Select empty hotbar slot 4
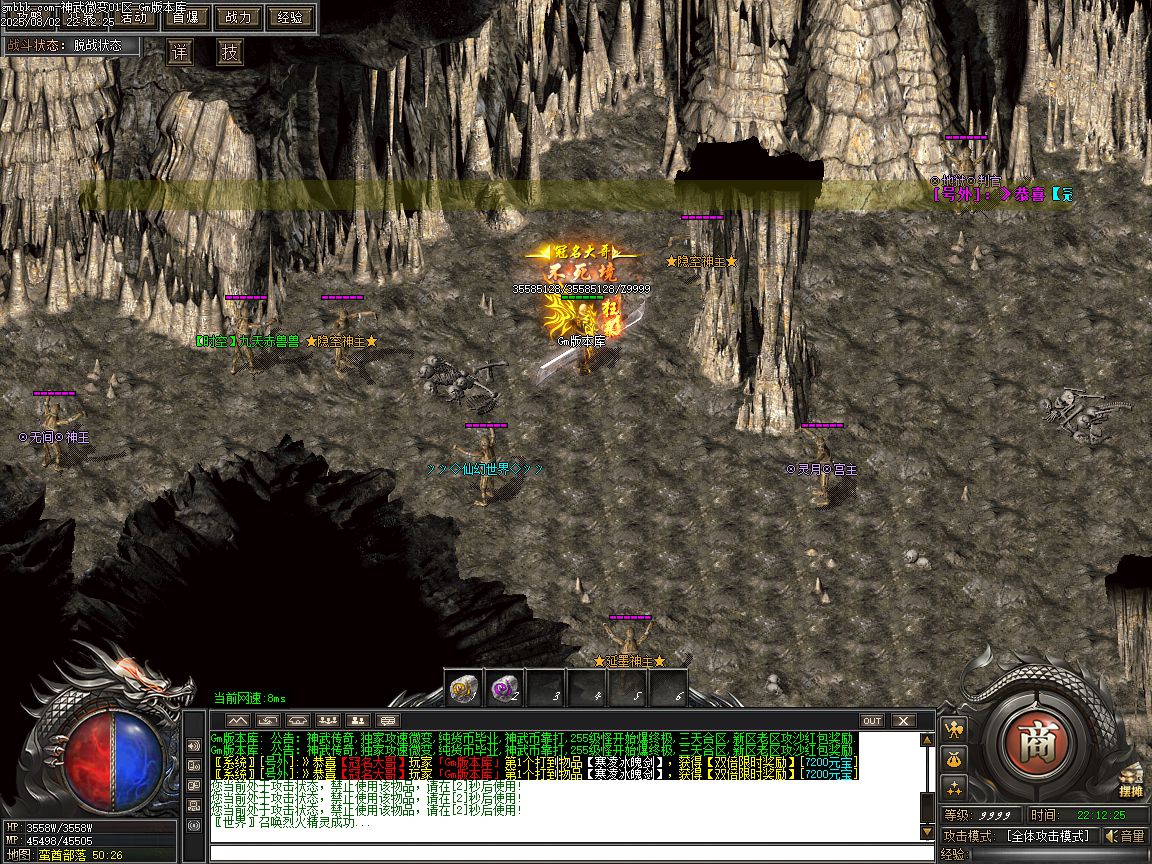This screenshot has width=1152, height=864. click(x=588, y=688)
